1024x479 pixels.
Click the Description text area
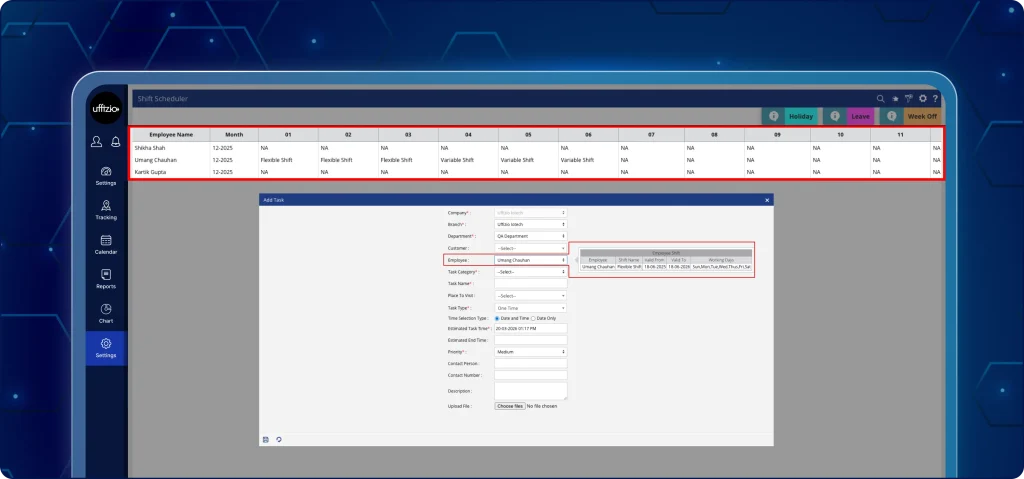tap(531, 391)
